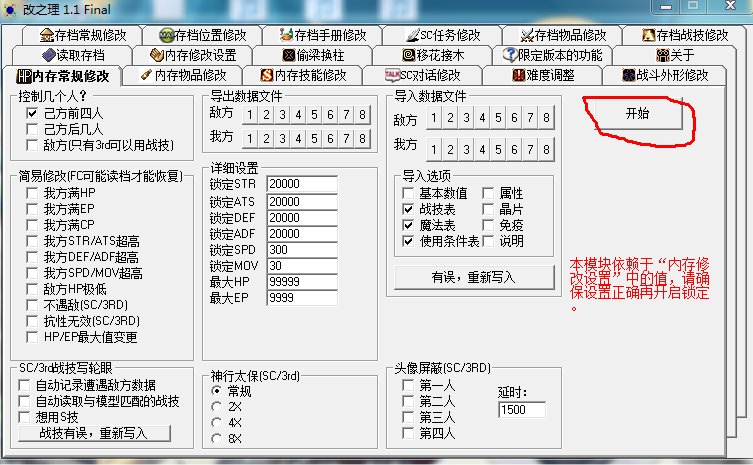Click the 延时 input field
Screen dimensions: 753x465
tap(522, 410)
